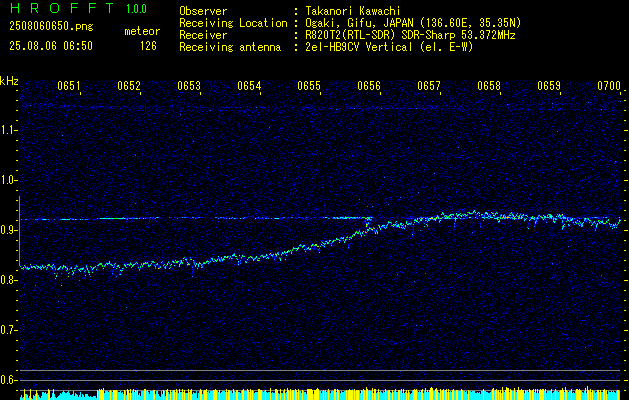Click the 0658 time marker

tap(489, 86)
